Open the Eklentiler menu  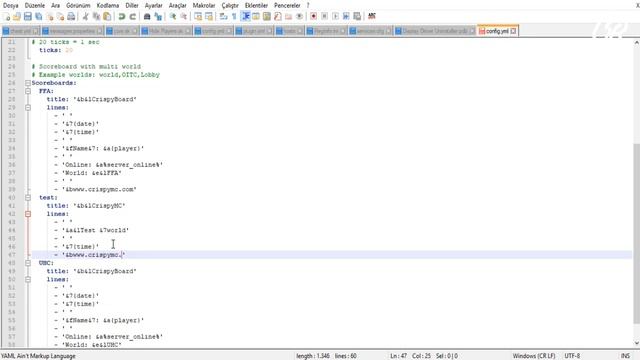coord(256,5)
